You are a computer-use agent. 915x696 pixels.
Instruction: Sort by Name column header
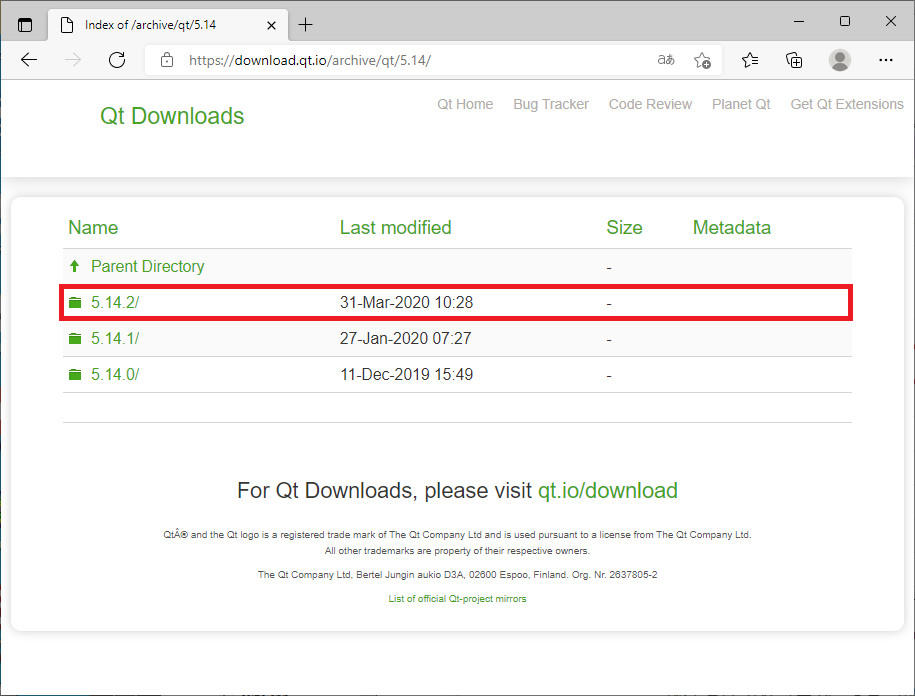(x=93, y=228)
